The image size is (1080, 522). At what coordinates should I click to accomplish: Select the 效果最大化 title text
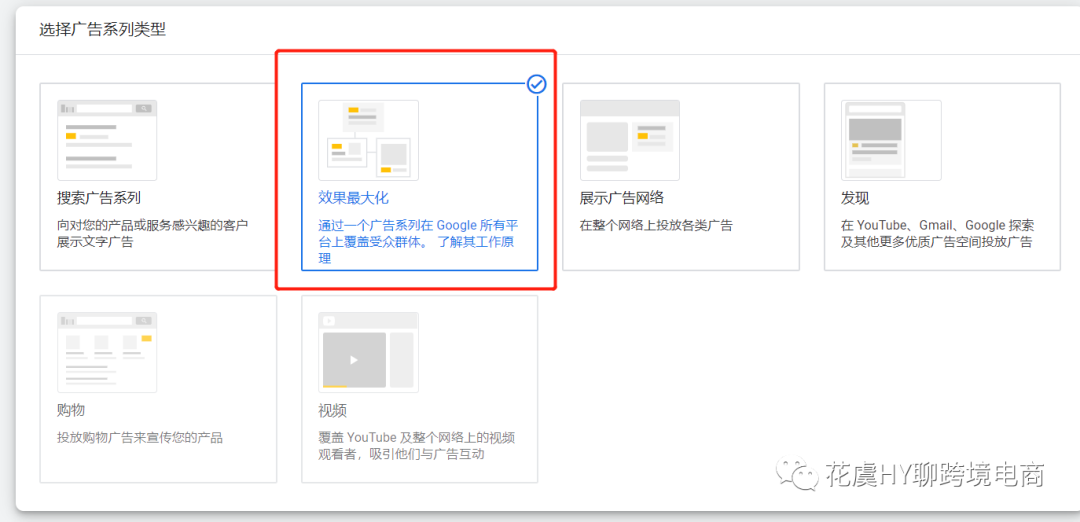(x=353, y=198)
